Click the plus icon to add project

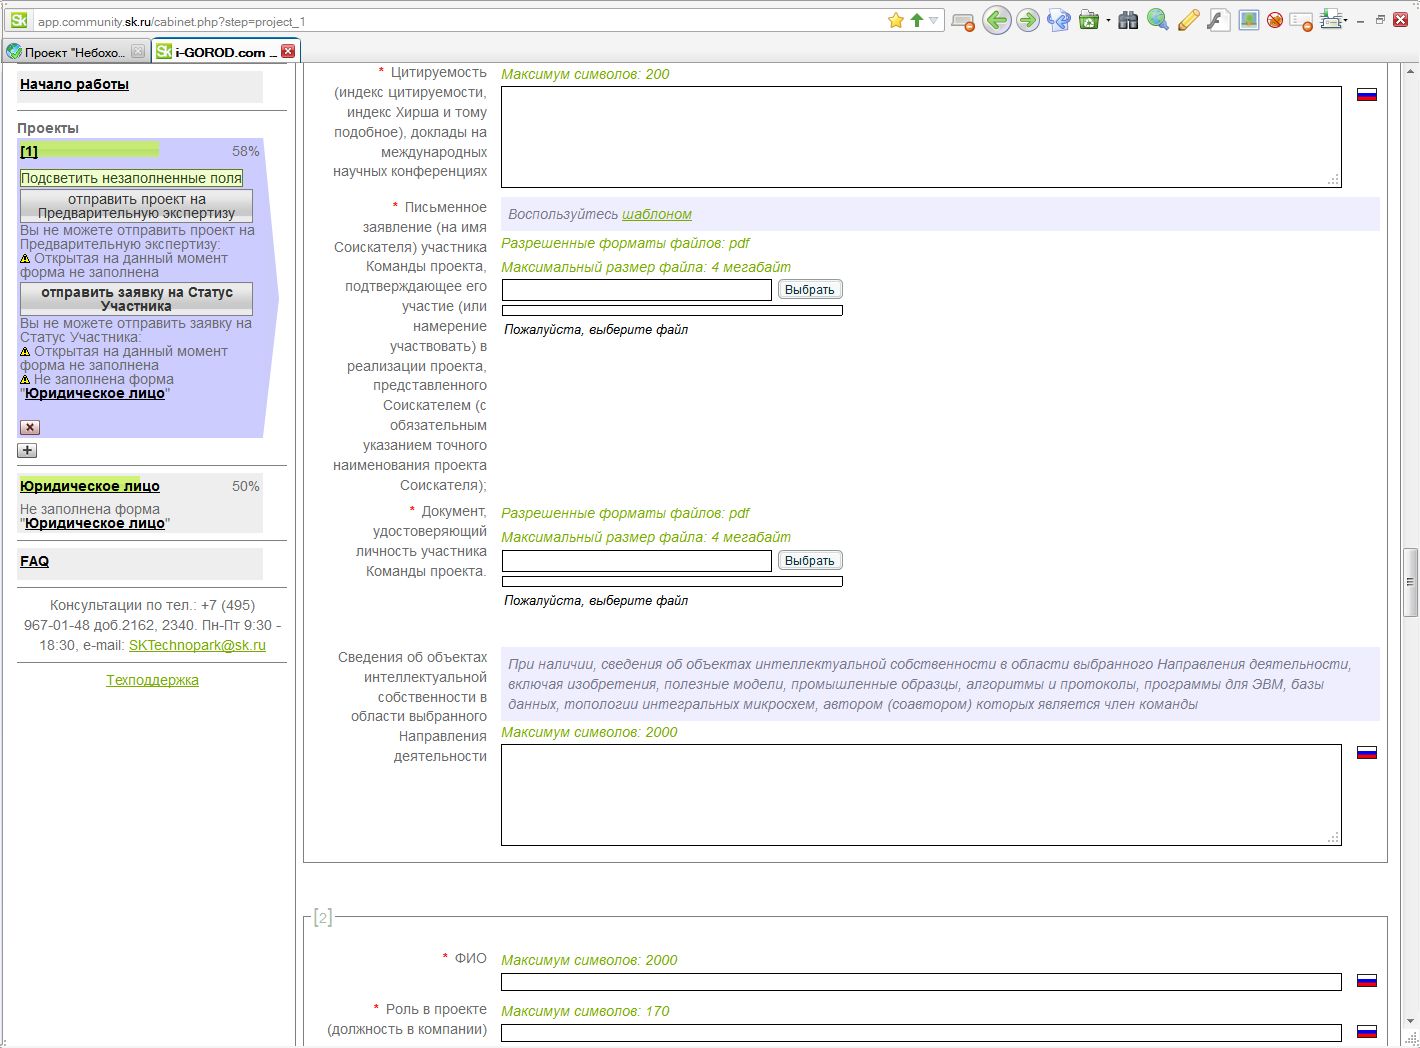pyautogui.click(x=27, y=450)
